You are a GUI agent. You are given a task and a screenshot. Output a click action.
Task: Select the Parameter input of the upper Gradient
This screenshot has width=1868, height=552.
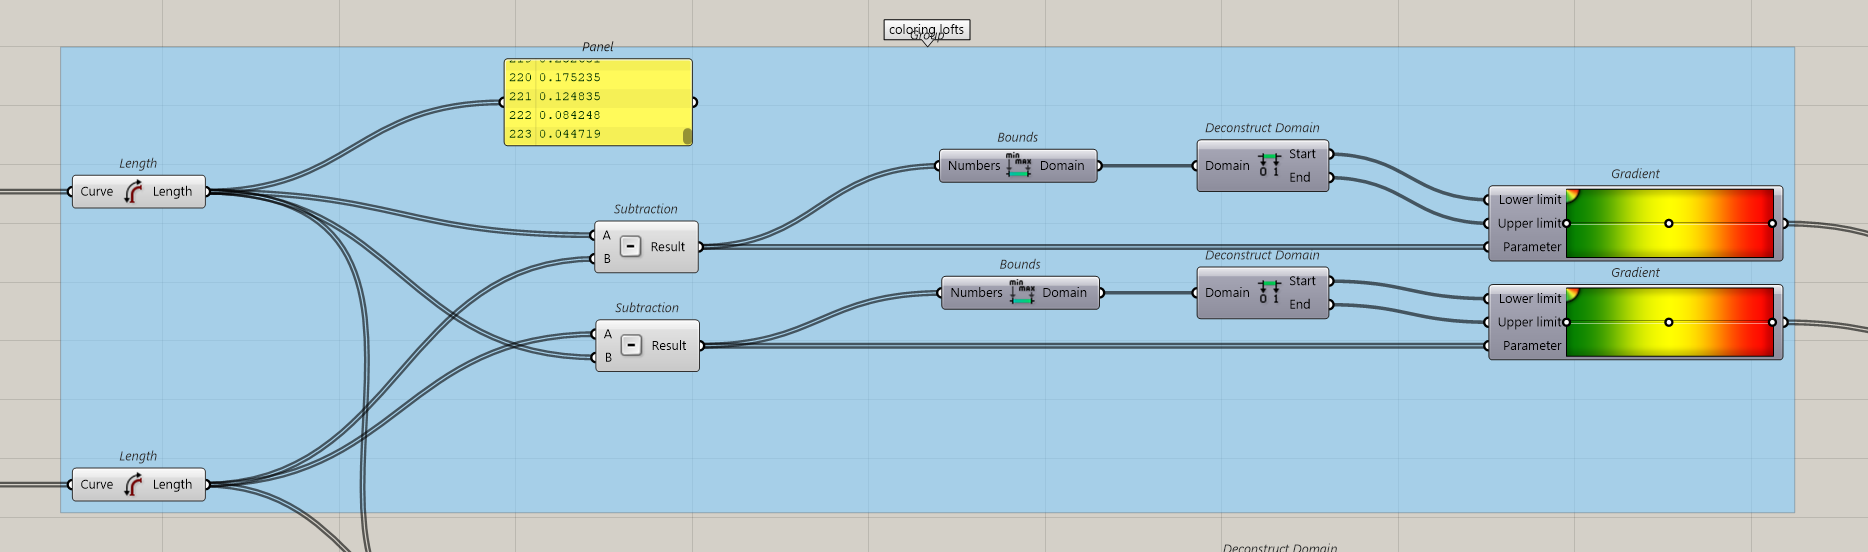click(x=1531, y=247)
